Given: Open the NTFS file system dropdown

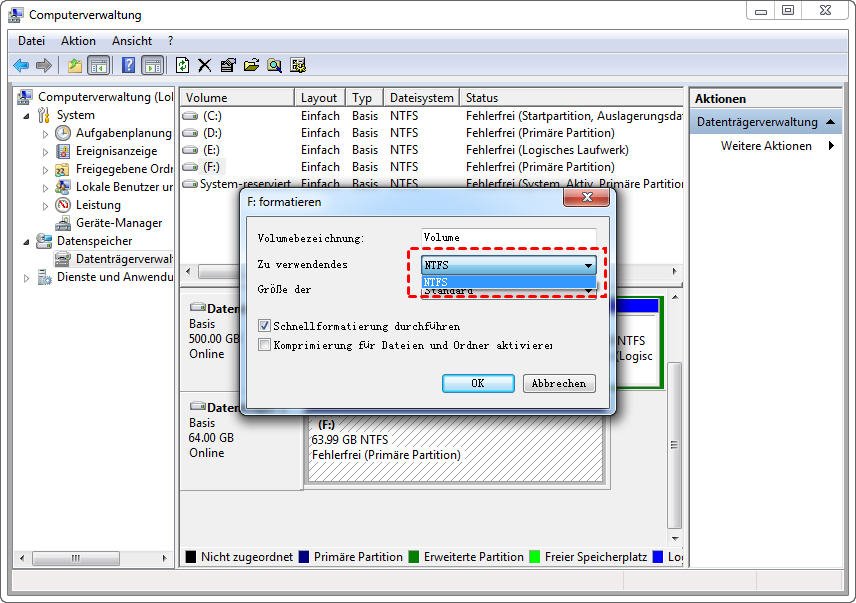Looking at the screenshot, I should pyautogui.click(x=508, y=265).
